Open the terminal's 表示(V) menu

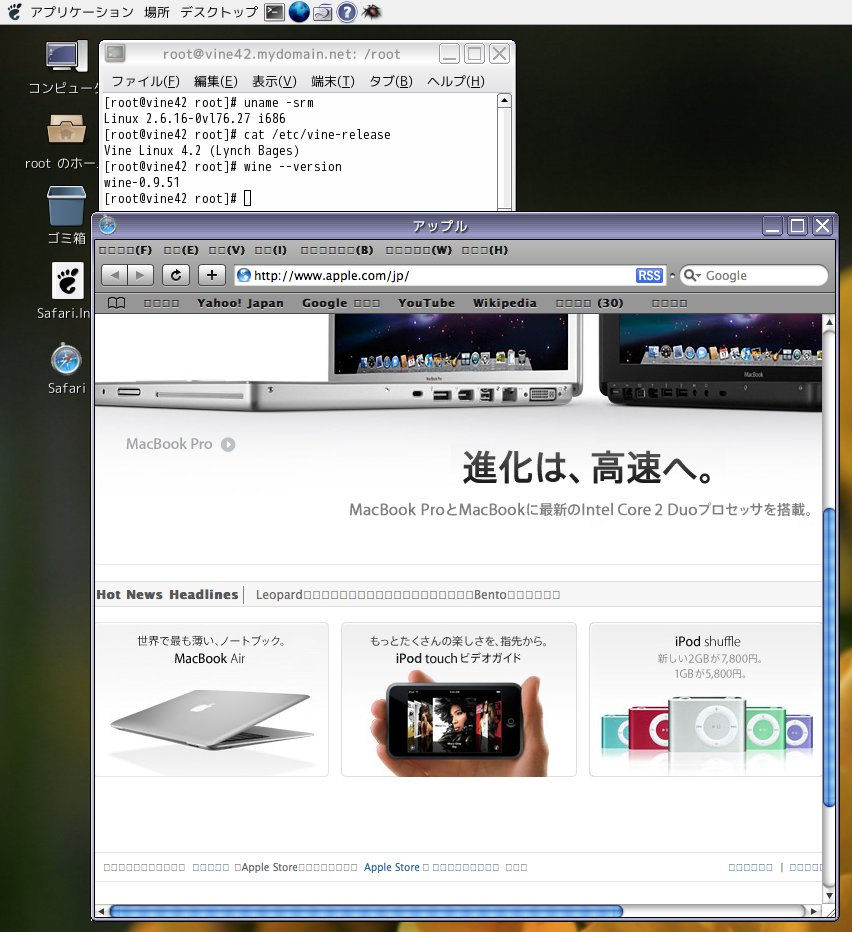pyautogui.click(x=274, y=81)
